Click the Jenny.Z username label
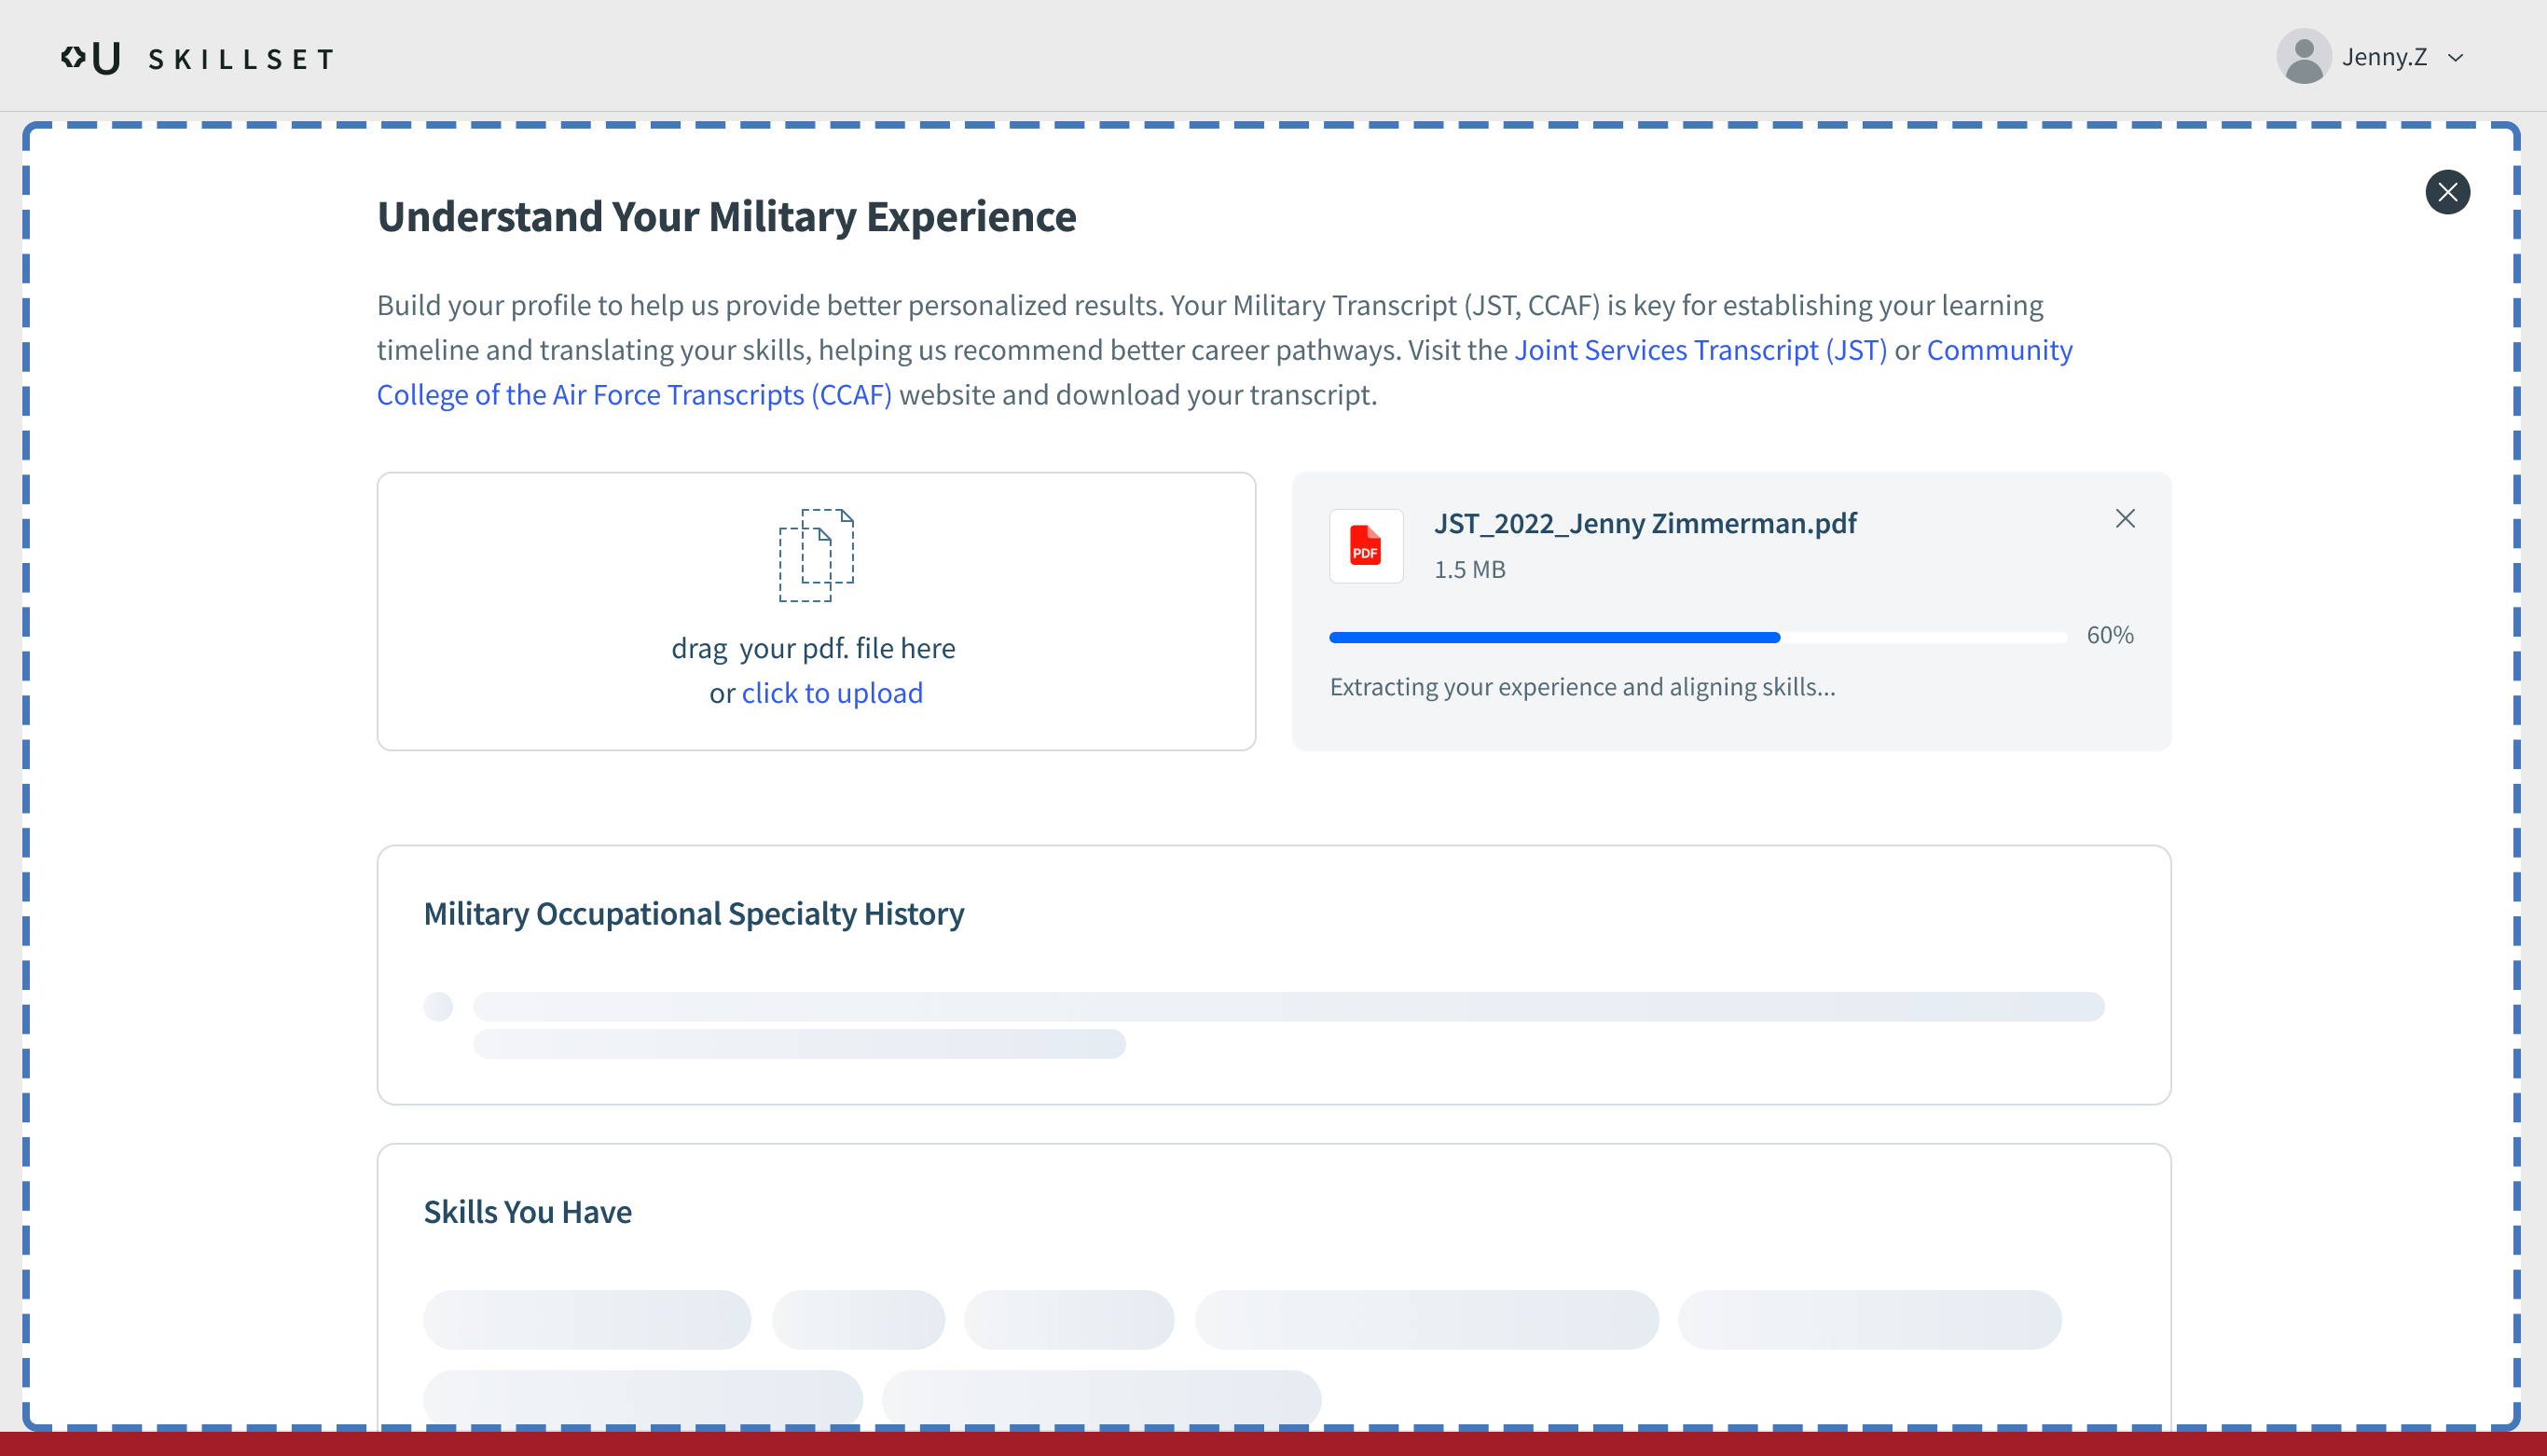2547x1456 pixels. (2384, 58)
